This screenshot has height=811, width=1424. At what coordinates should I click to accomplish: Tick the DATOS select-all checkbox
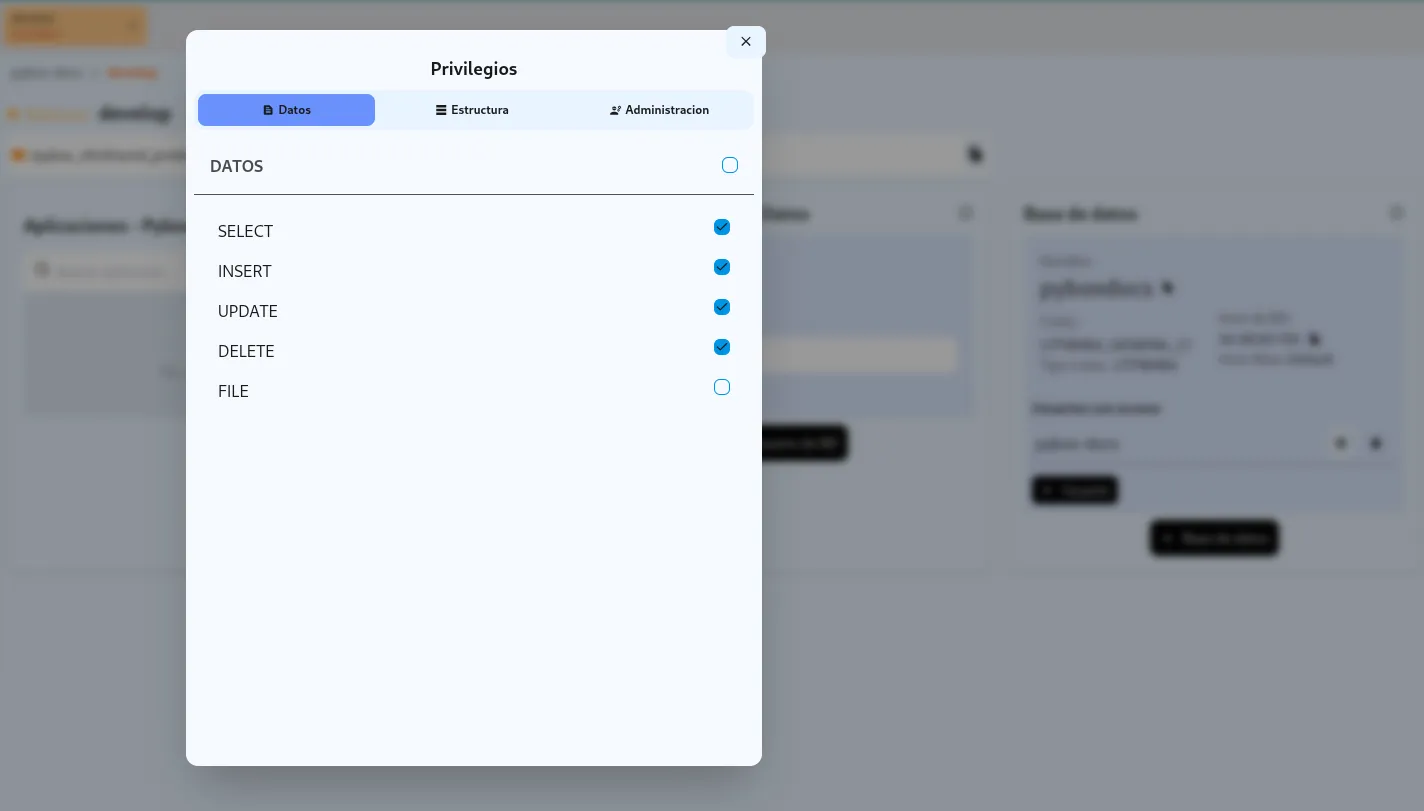730,165
